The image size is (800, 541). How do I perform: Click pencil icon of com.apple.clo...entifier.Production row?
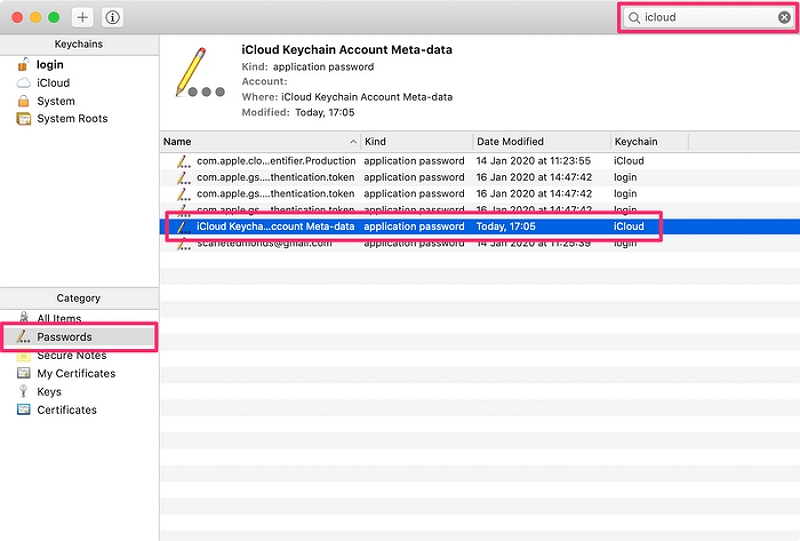click(x=183, y=161)
